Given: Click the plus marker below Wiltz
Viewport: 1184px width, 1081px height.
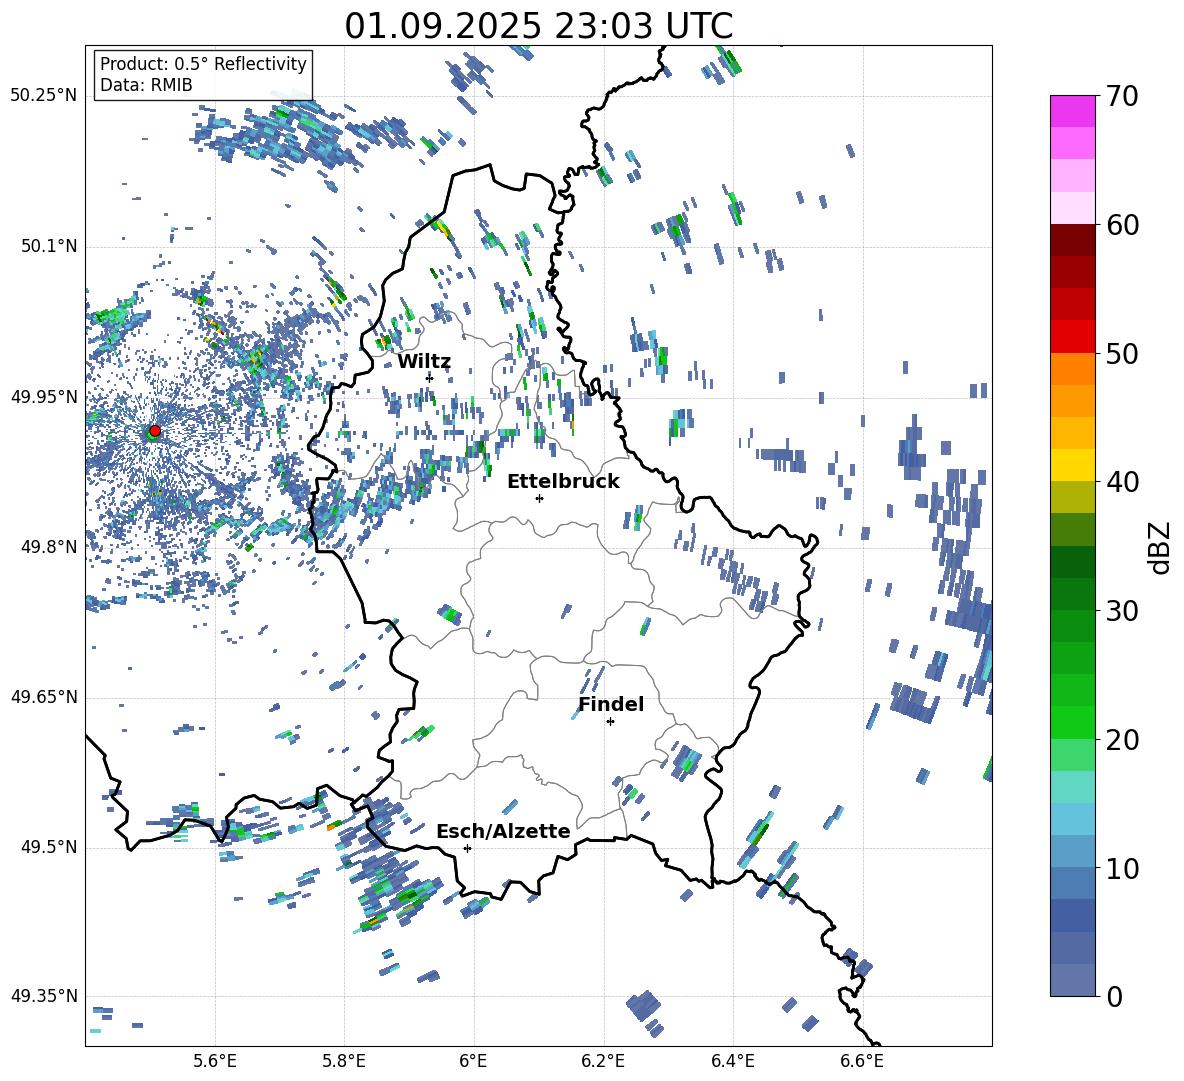Looking at the screenshot, I should click(x=430, y=377).
